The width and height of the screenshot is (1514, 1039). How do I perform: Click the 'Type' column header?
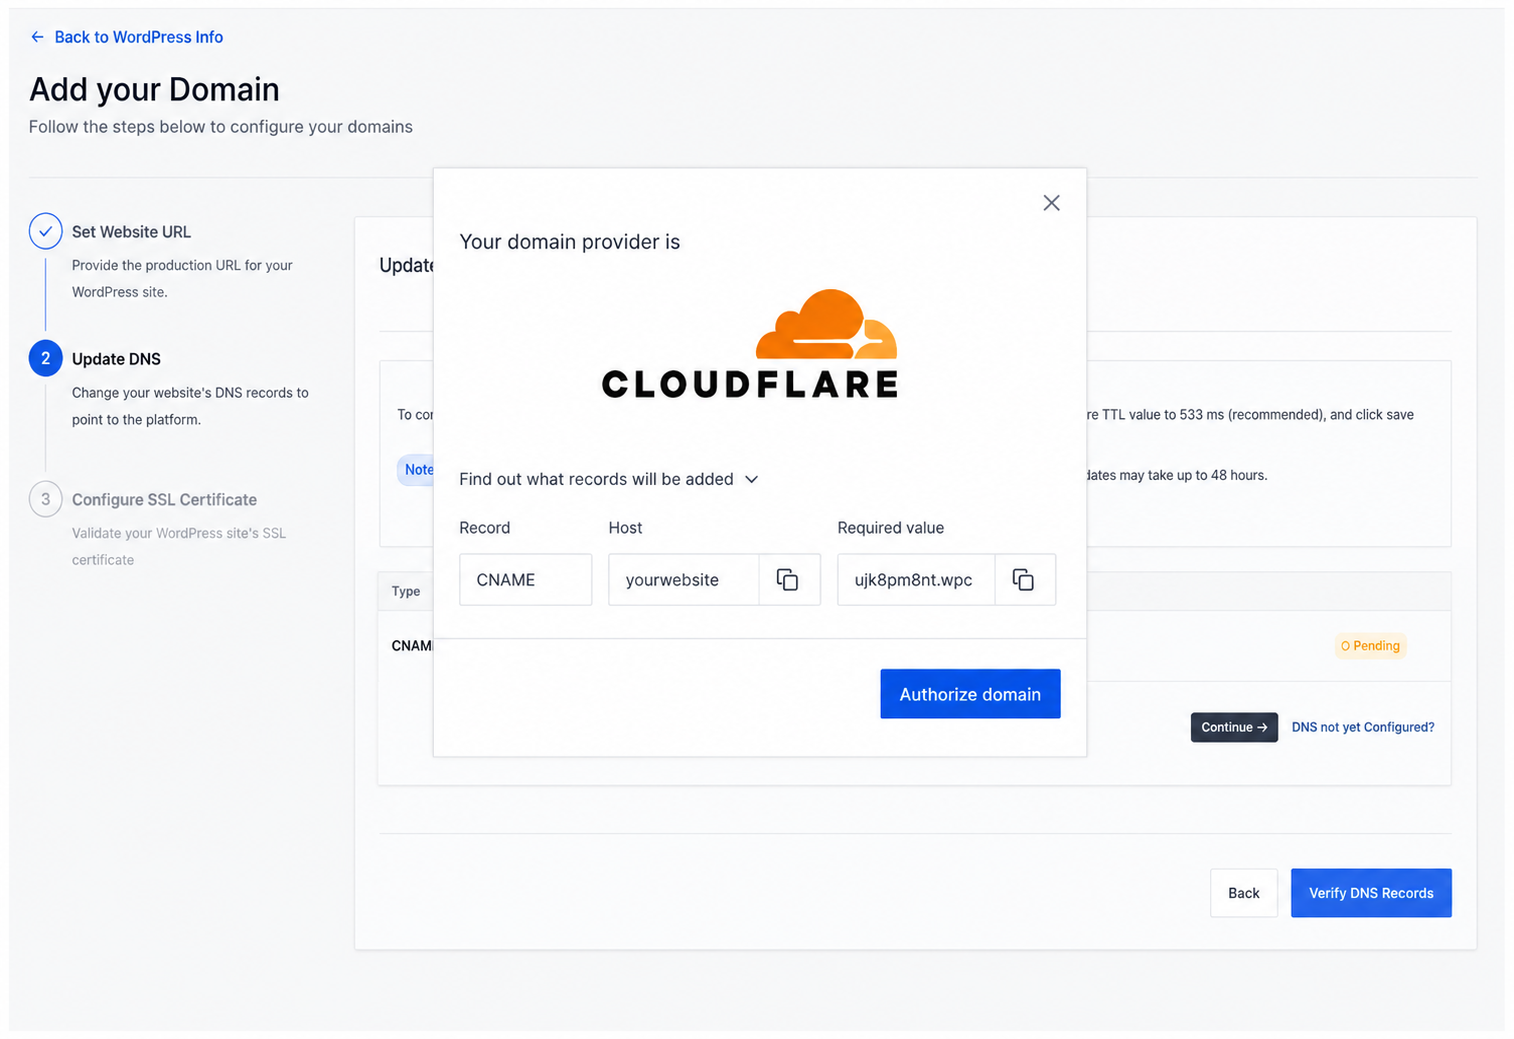pyautogui.click(x=406, y=591)
